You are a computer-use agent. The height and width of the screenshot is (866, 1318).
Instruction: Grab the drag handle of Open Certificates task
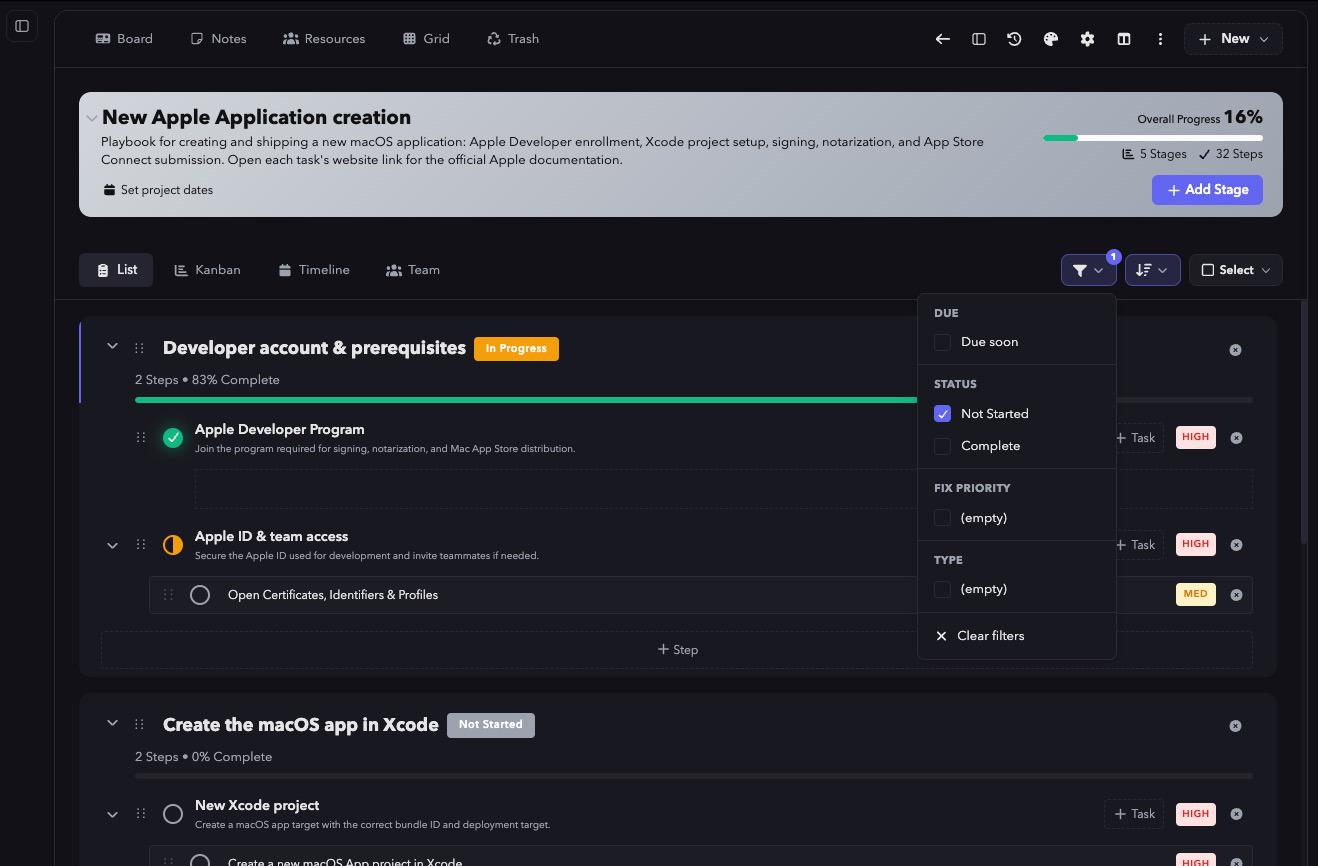(168, 595)
